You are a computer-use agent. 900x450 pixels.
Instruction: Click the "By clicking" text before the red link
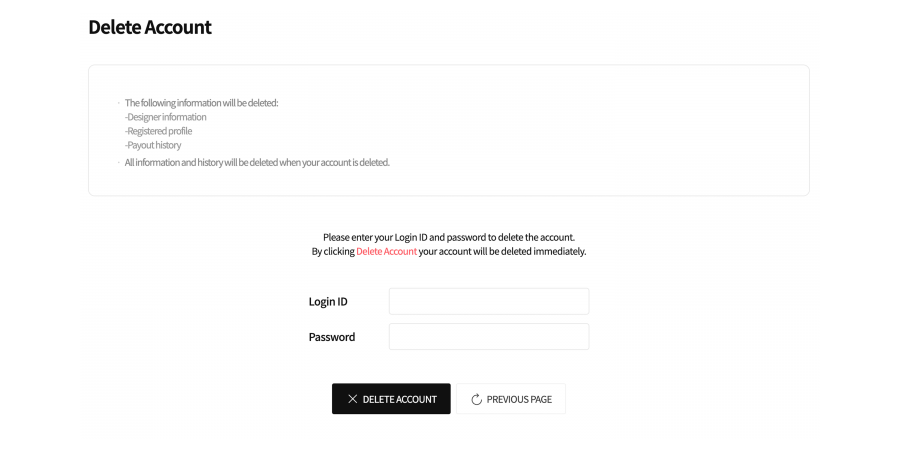point(333,252)
